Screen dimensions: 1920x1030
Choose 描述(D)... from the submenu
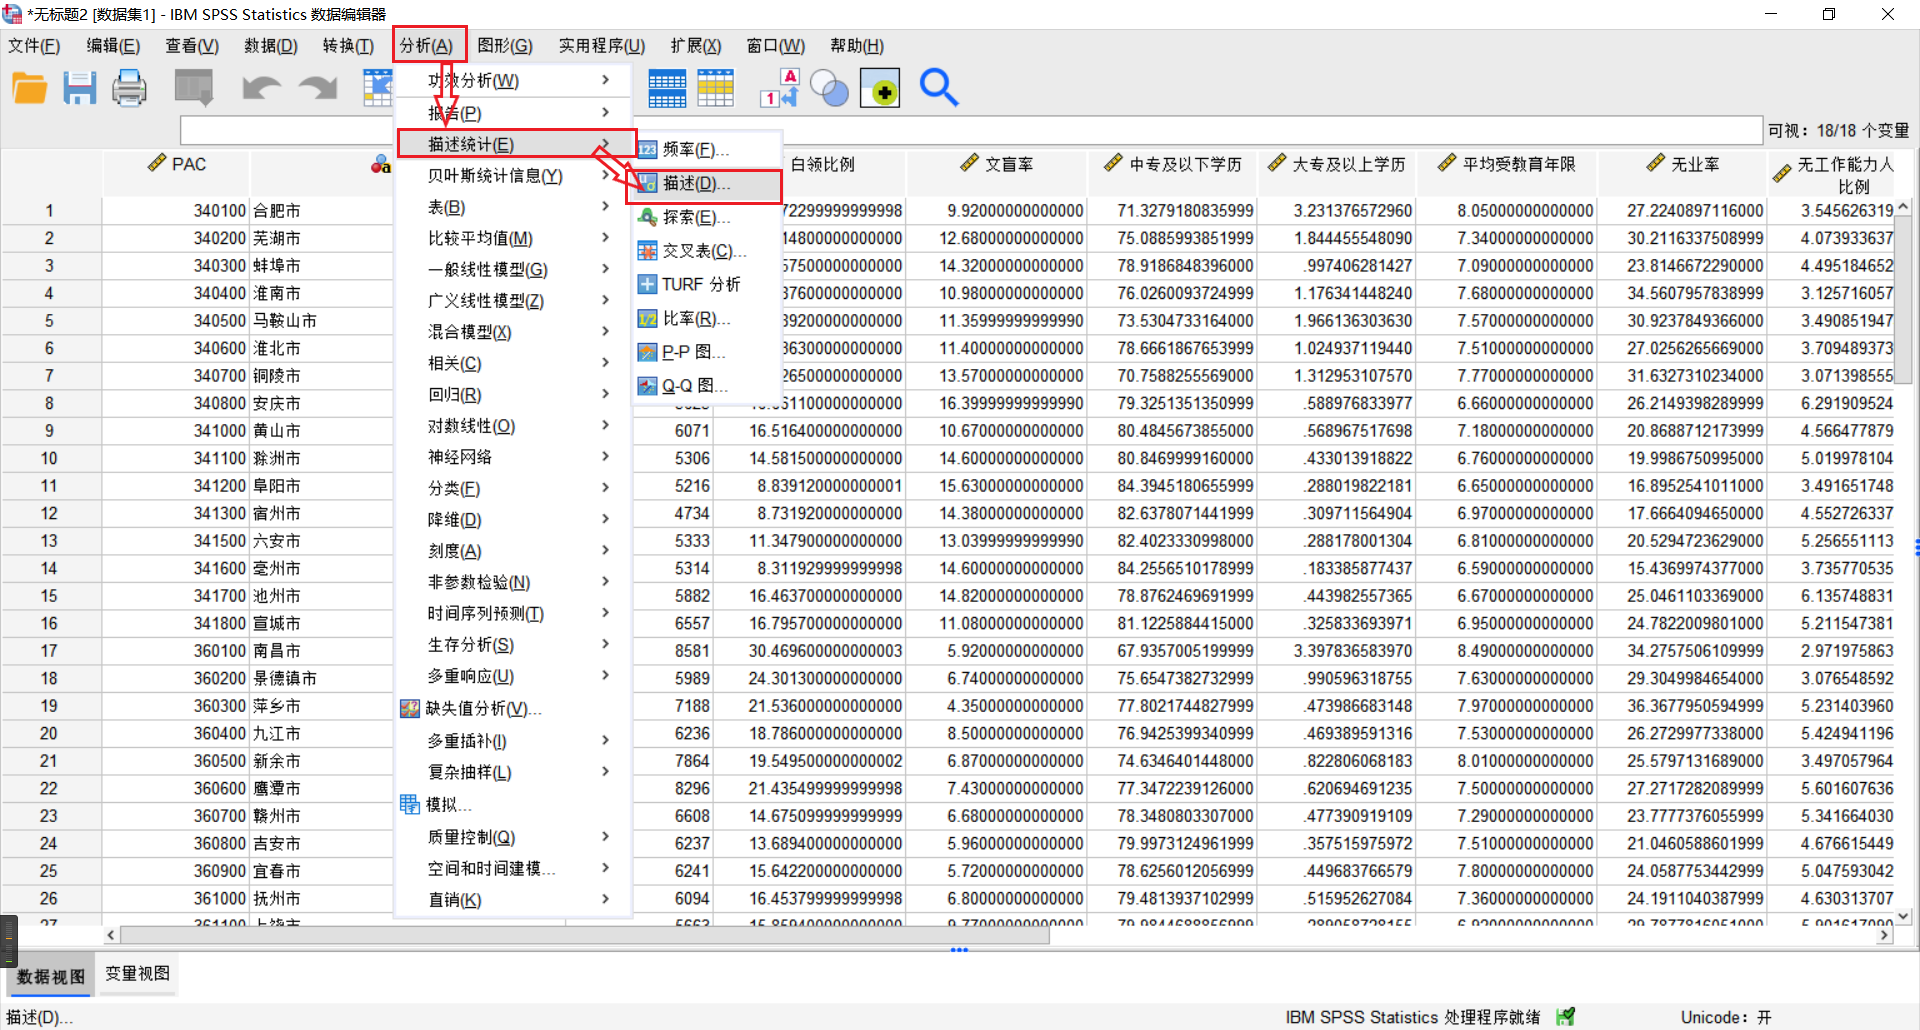click(x=704, y=184)
